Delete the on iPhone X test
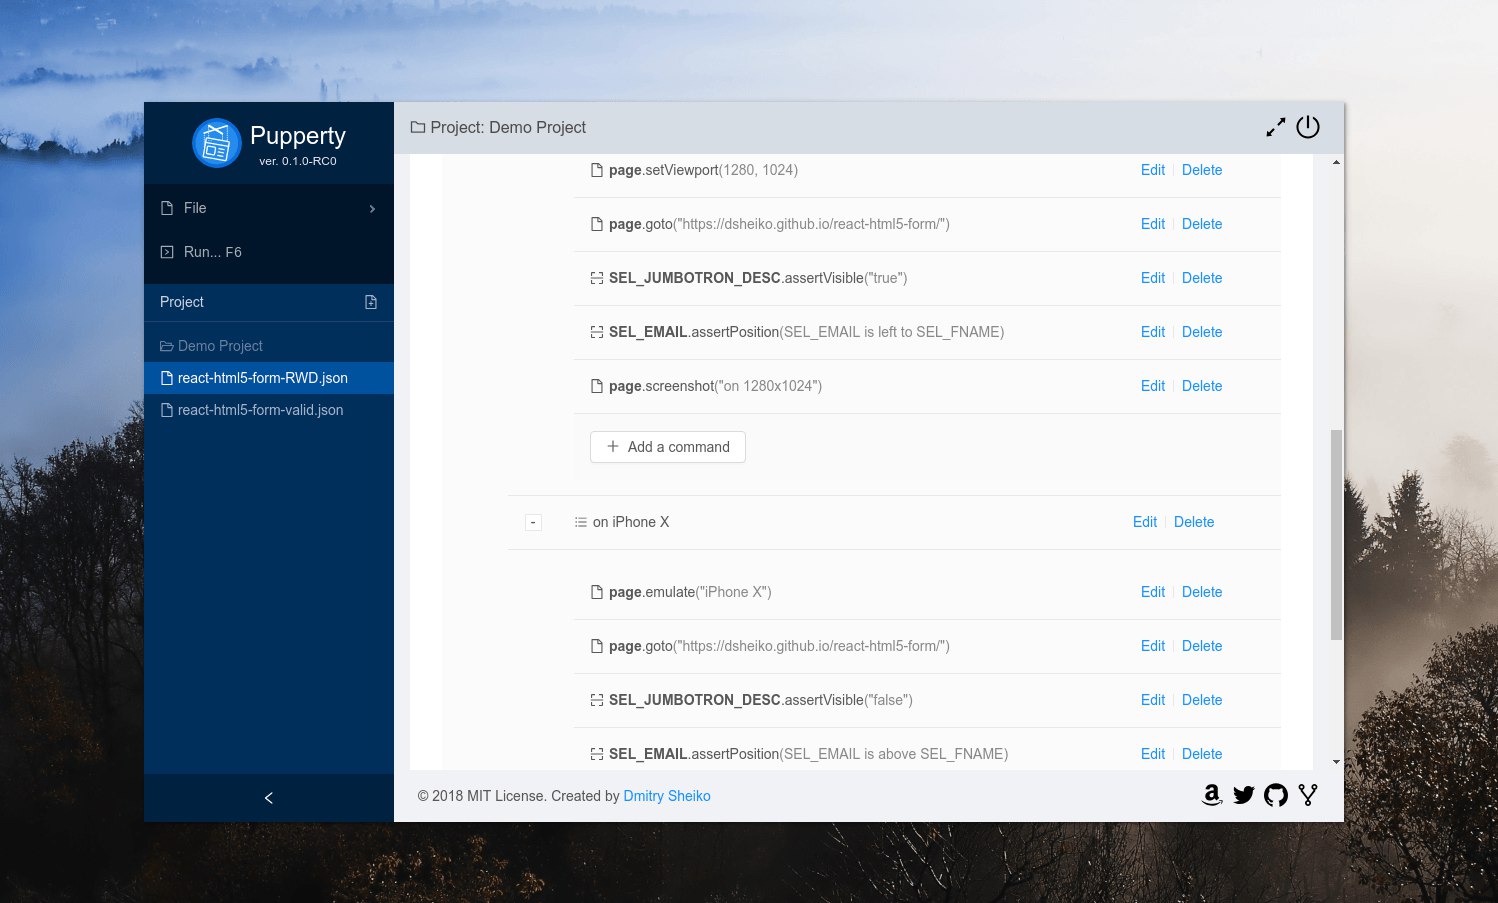This screenshot has width=1498, height=903. (x=1194, y=522)
